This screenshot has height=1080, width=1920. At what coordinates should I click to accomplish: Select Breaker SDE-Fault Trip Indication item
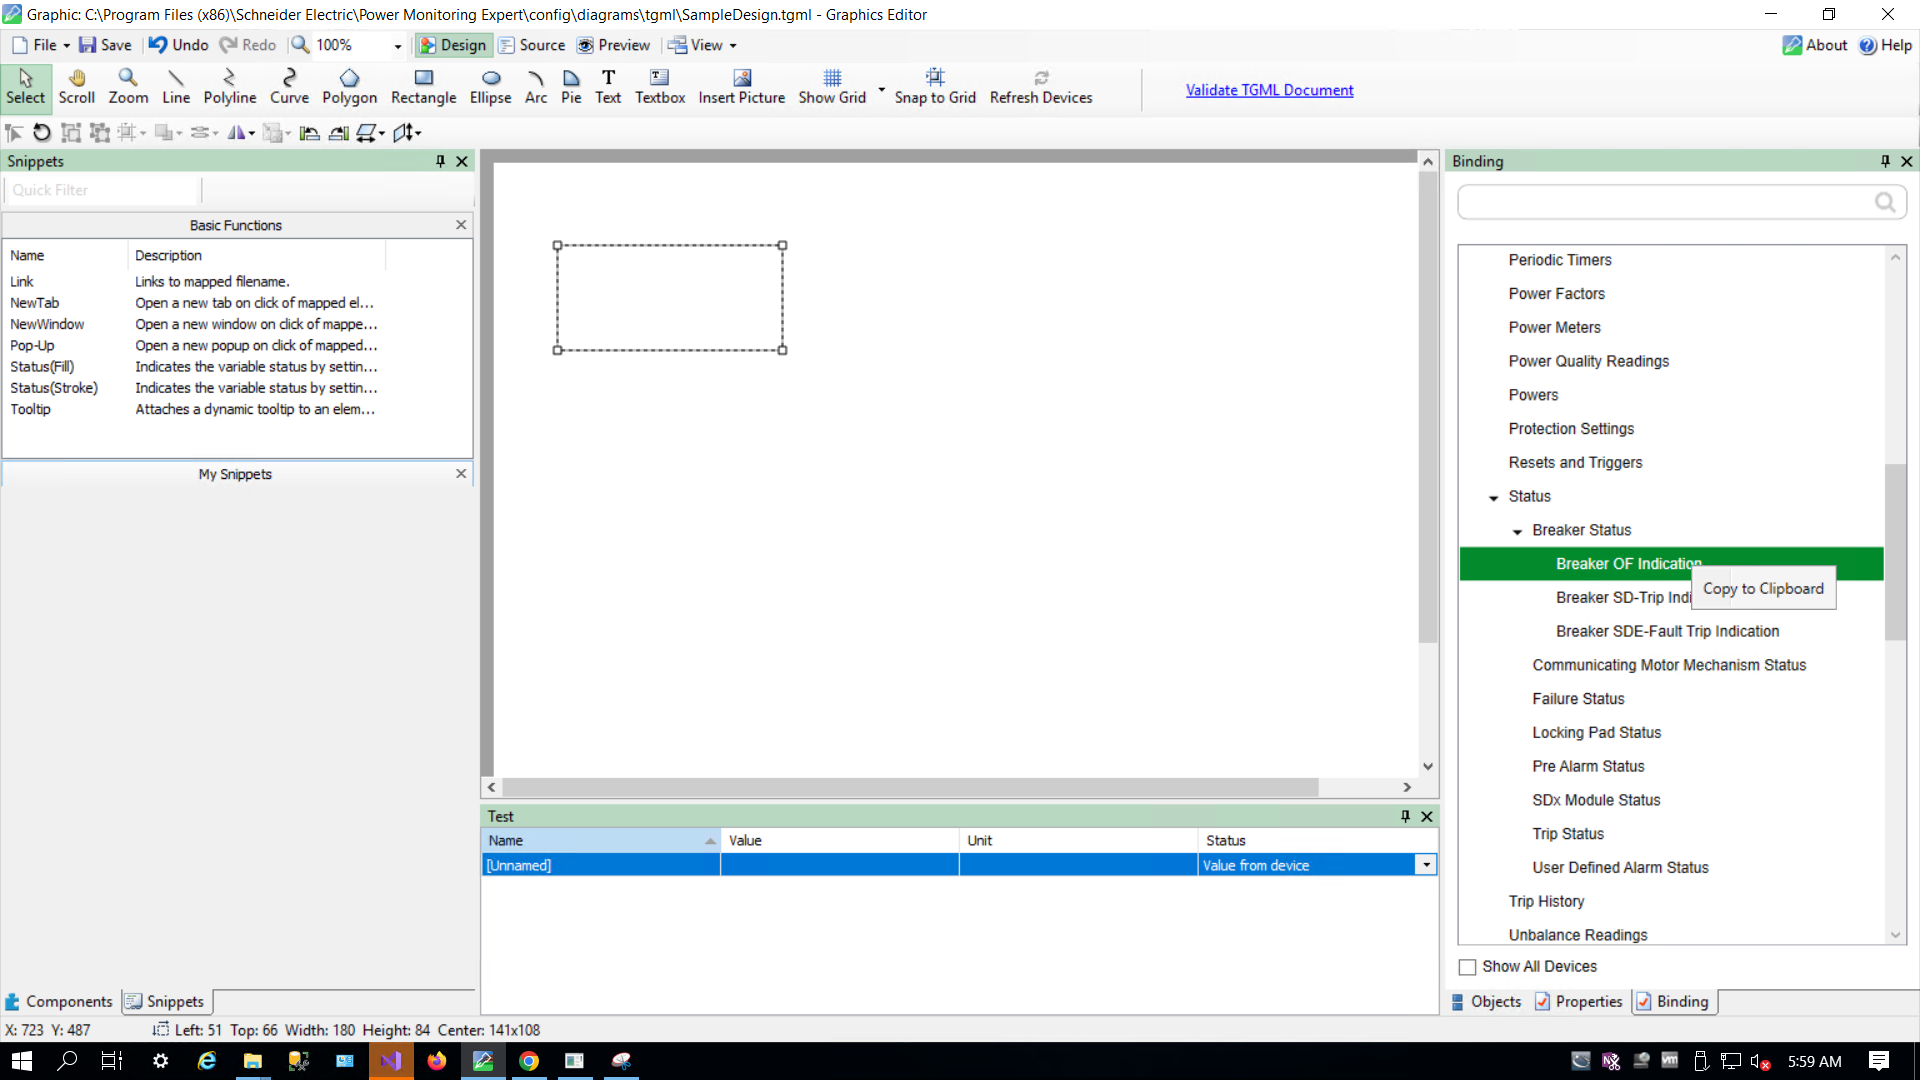[1667, 631]
